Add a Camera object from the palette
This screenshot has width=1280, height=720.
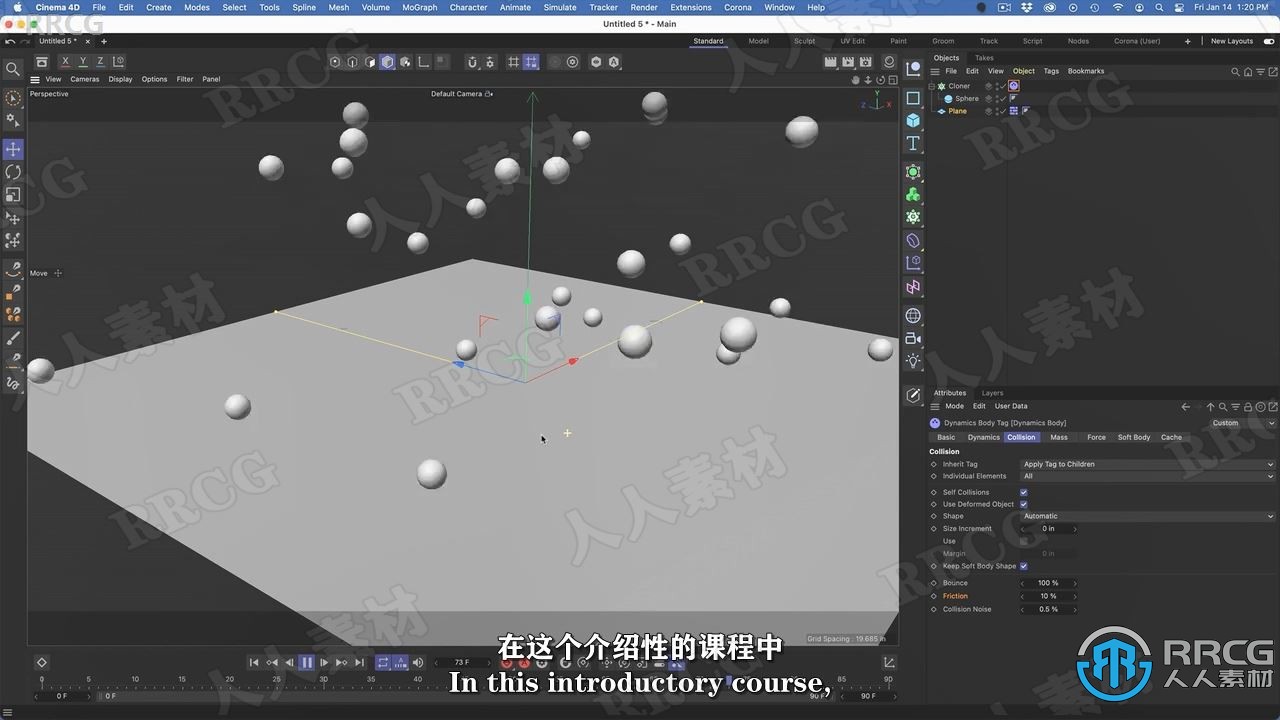[913, 338]
